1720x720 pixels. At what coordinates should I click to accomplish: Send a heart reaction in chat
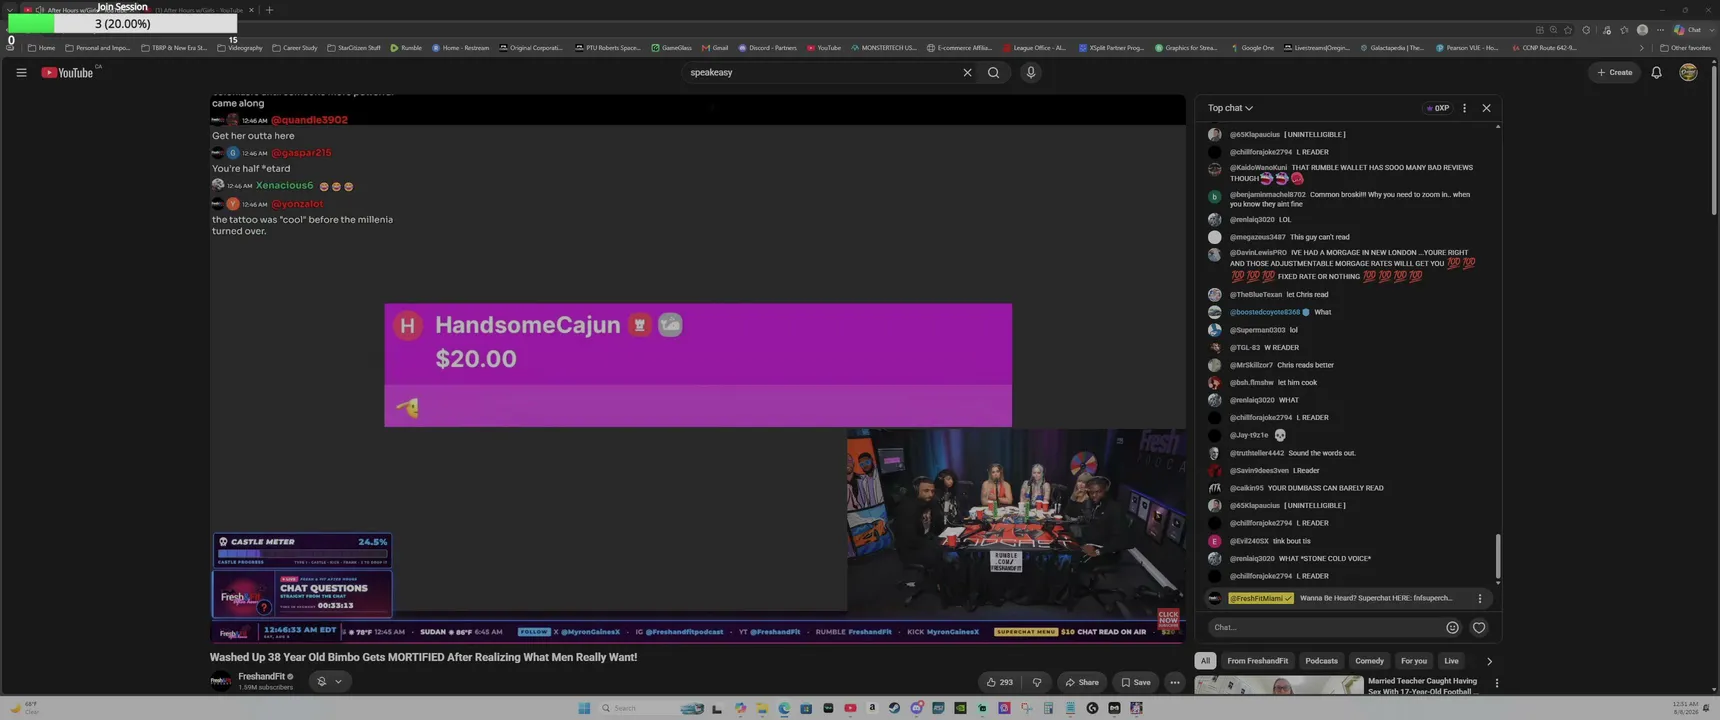click(x=1479, y=627)
